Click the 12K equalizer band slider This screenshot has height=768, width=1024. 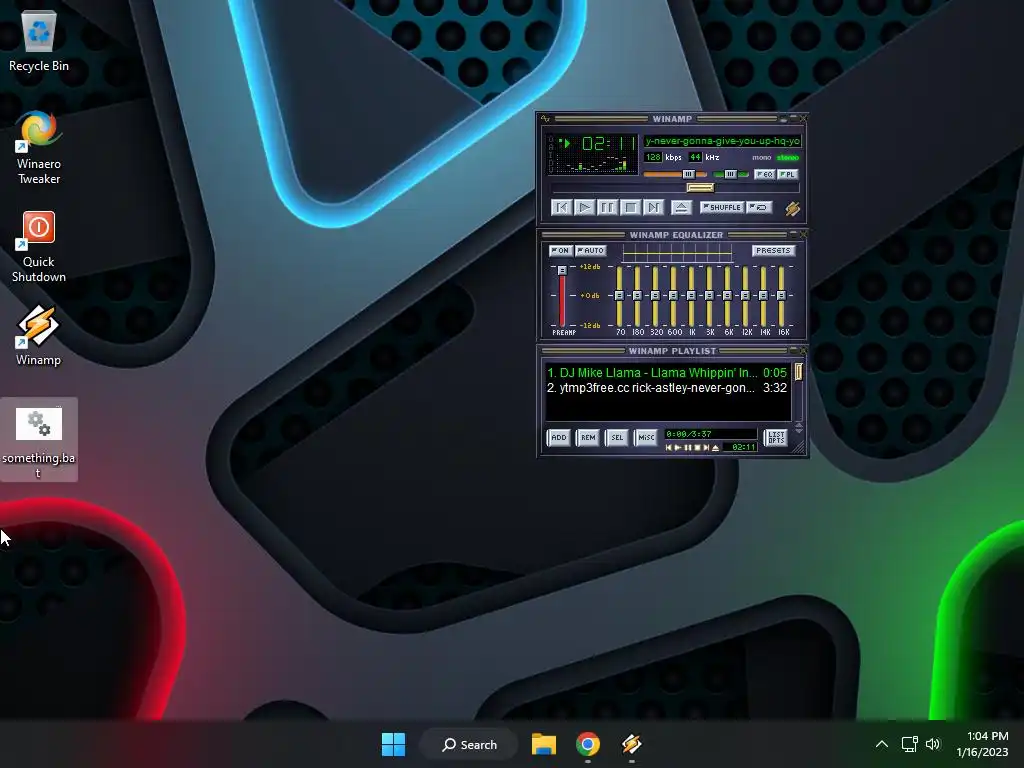745,296
